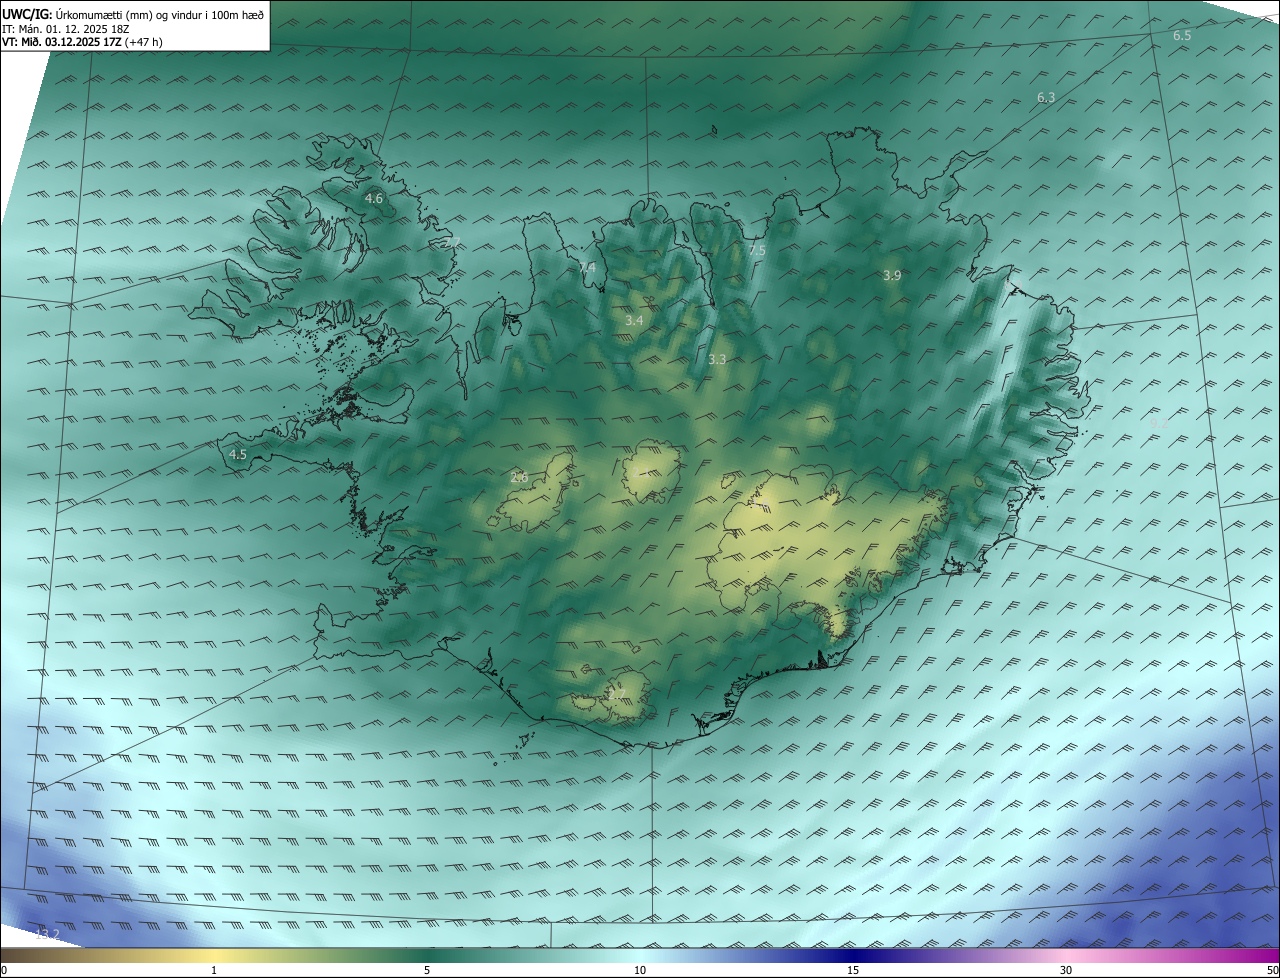
Task: Click the 2.6 value label on the glacier
Action: coord(519,478)
